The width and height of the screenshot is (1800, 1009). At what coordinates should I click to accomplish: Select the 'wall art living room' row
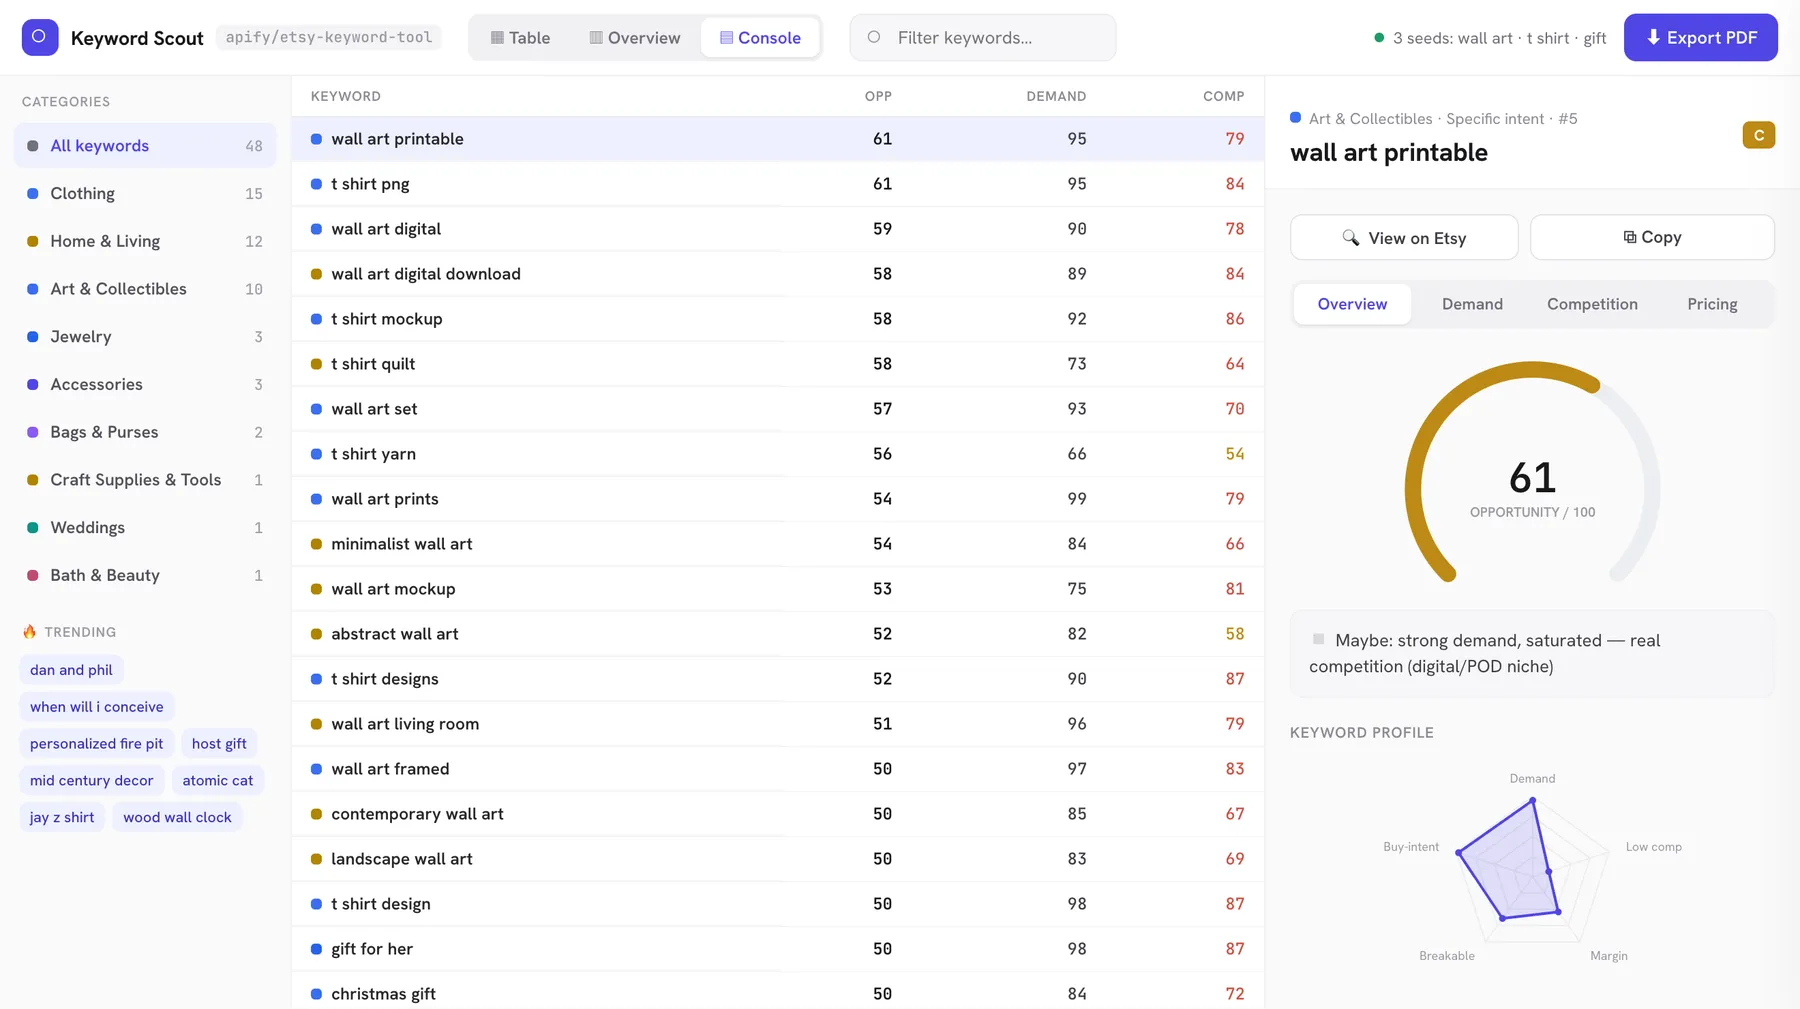pos(778,724)
